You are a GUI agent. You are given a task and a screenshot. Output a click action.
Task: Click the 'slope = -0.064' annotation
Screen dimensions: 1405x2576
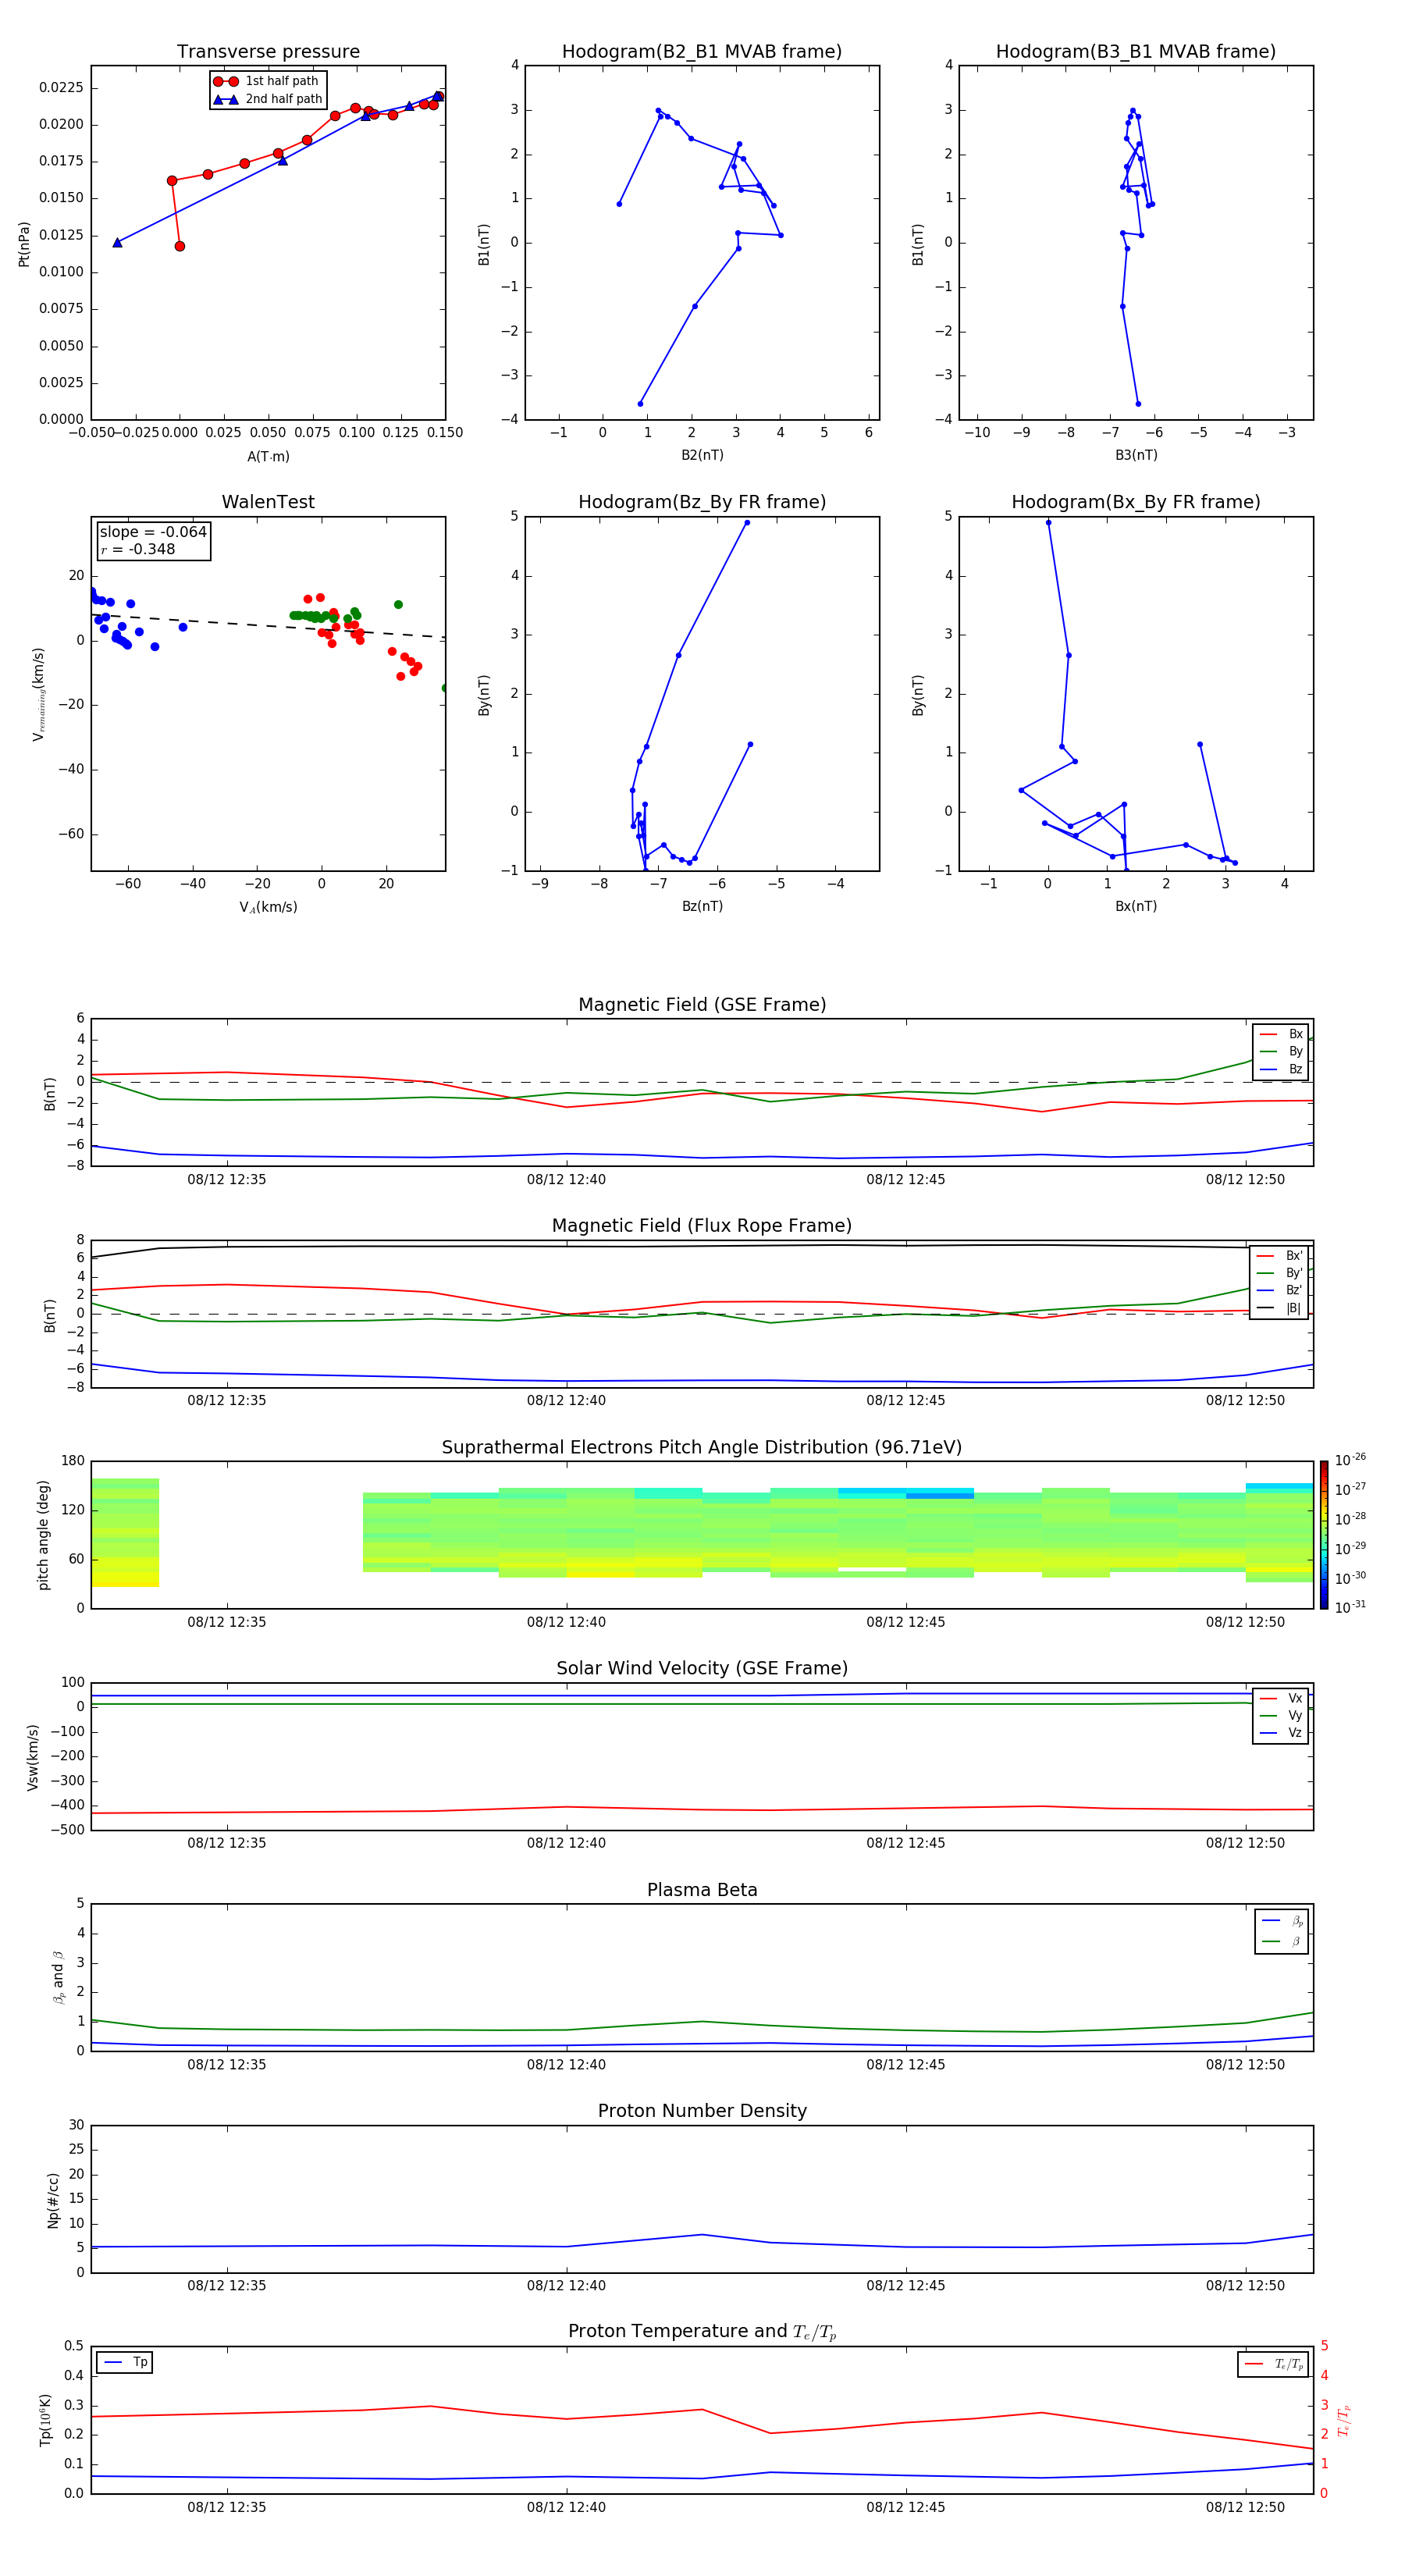(153, 532)
